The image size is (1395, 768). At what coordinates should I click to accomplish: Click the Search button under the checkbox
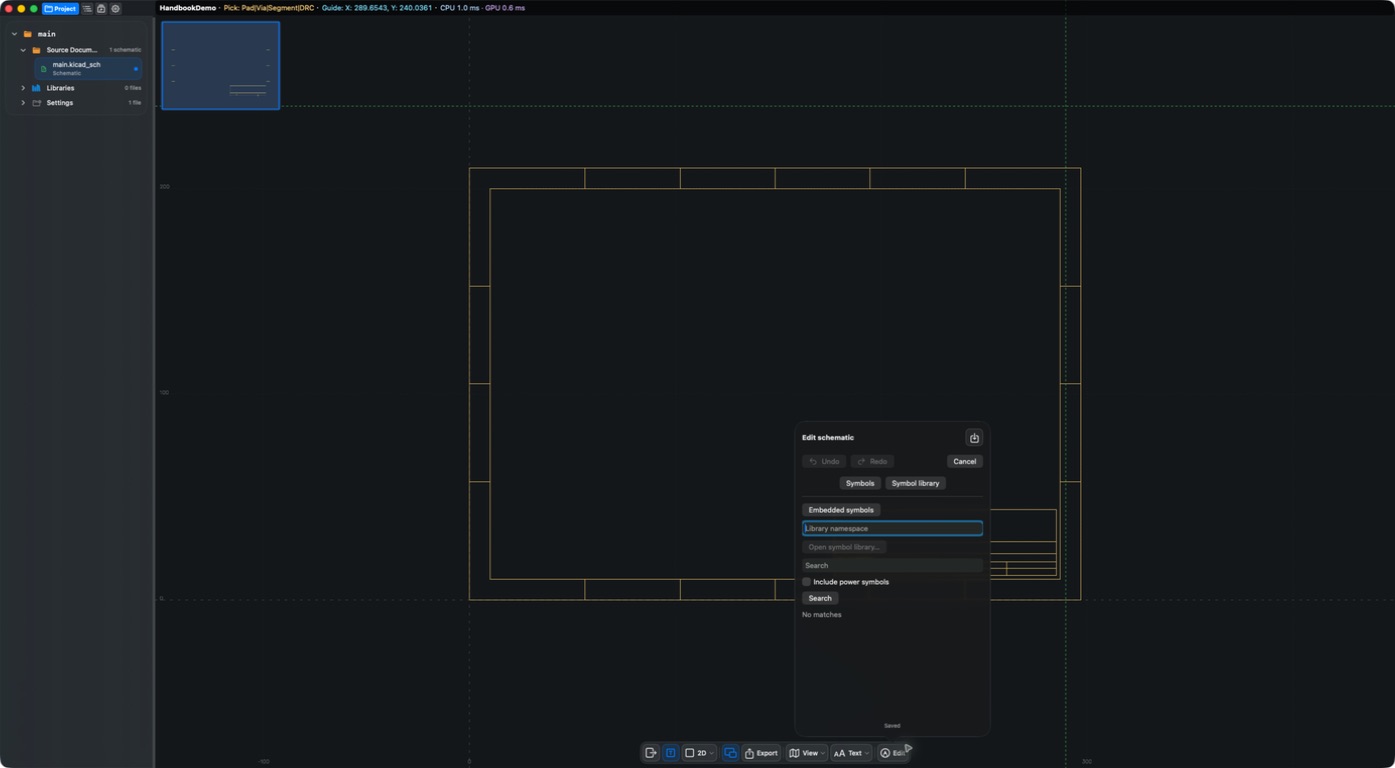pos(820,598)
